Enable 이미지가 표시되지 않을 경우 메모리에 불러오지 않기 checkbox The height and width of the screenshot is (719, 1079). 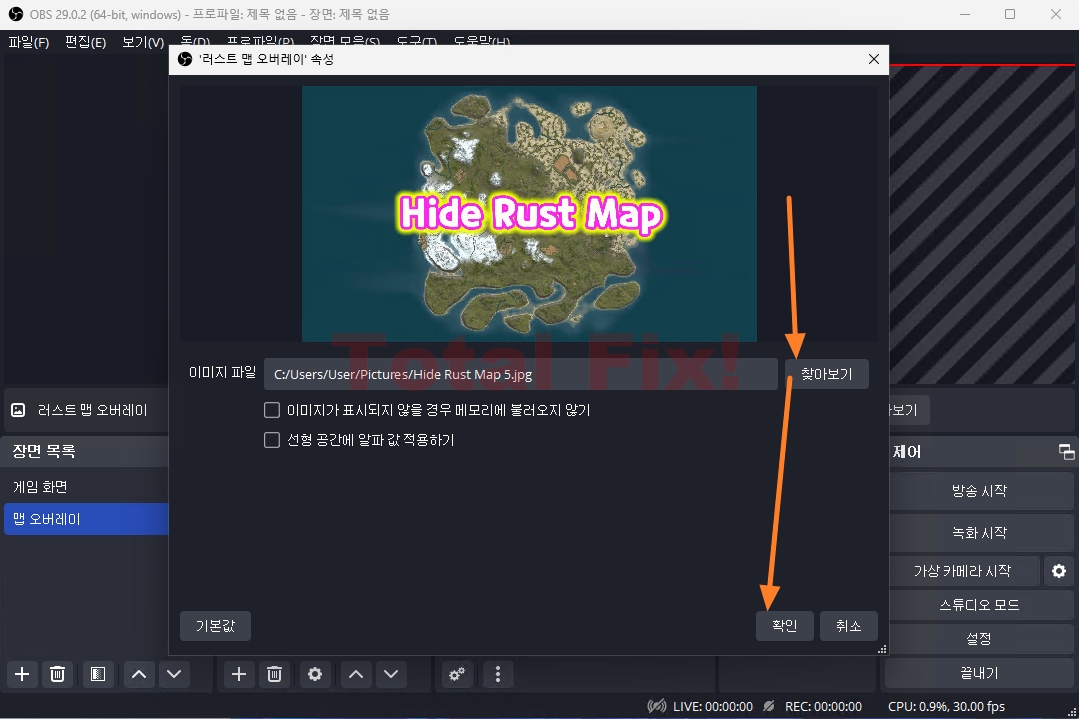pos(272,410)
